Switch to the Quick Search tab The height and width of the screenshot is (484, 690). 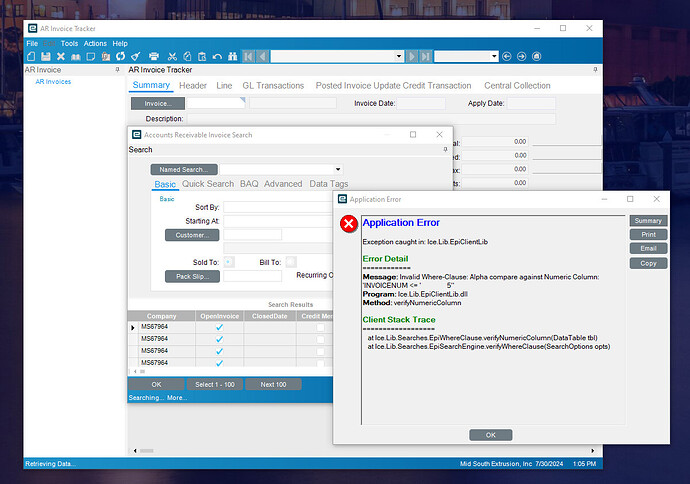tap(207, 184)
